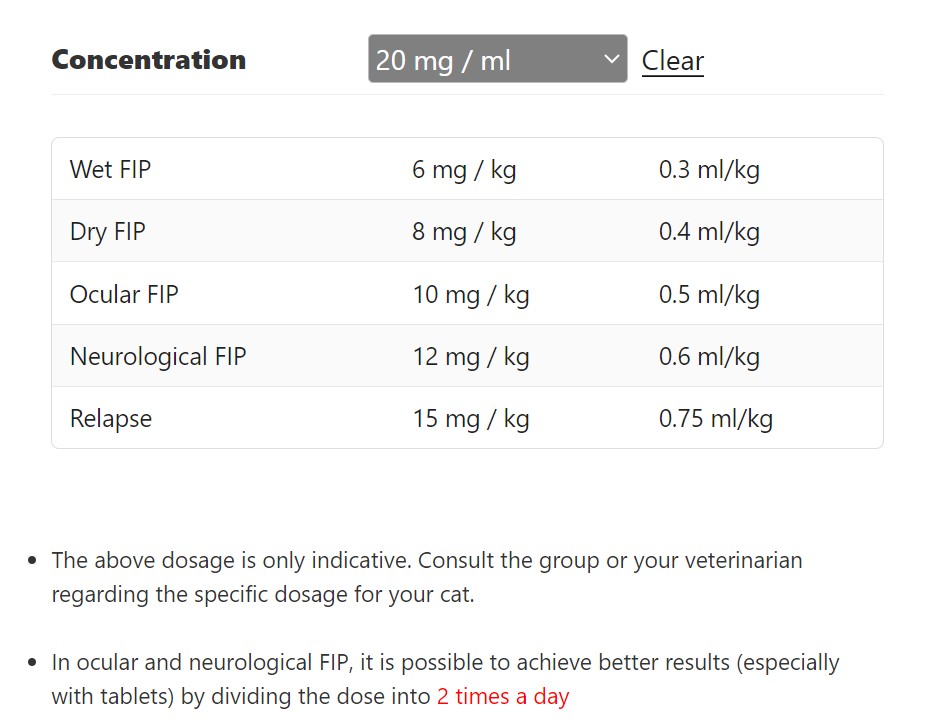
Task: Click the 12 mg / kg dose cell
Action: [471, 357]
